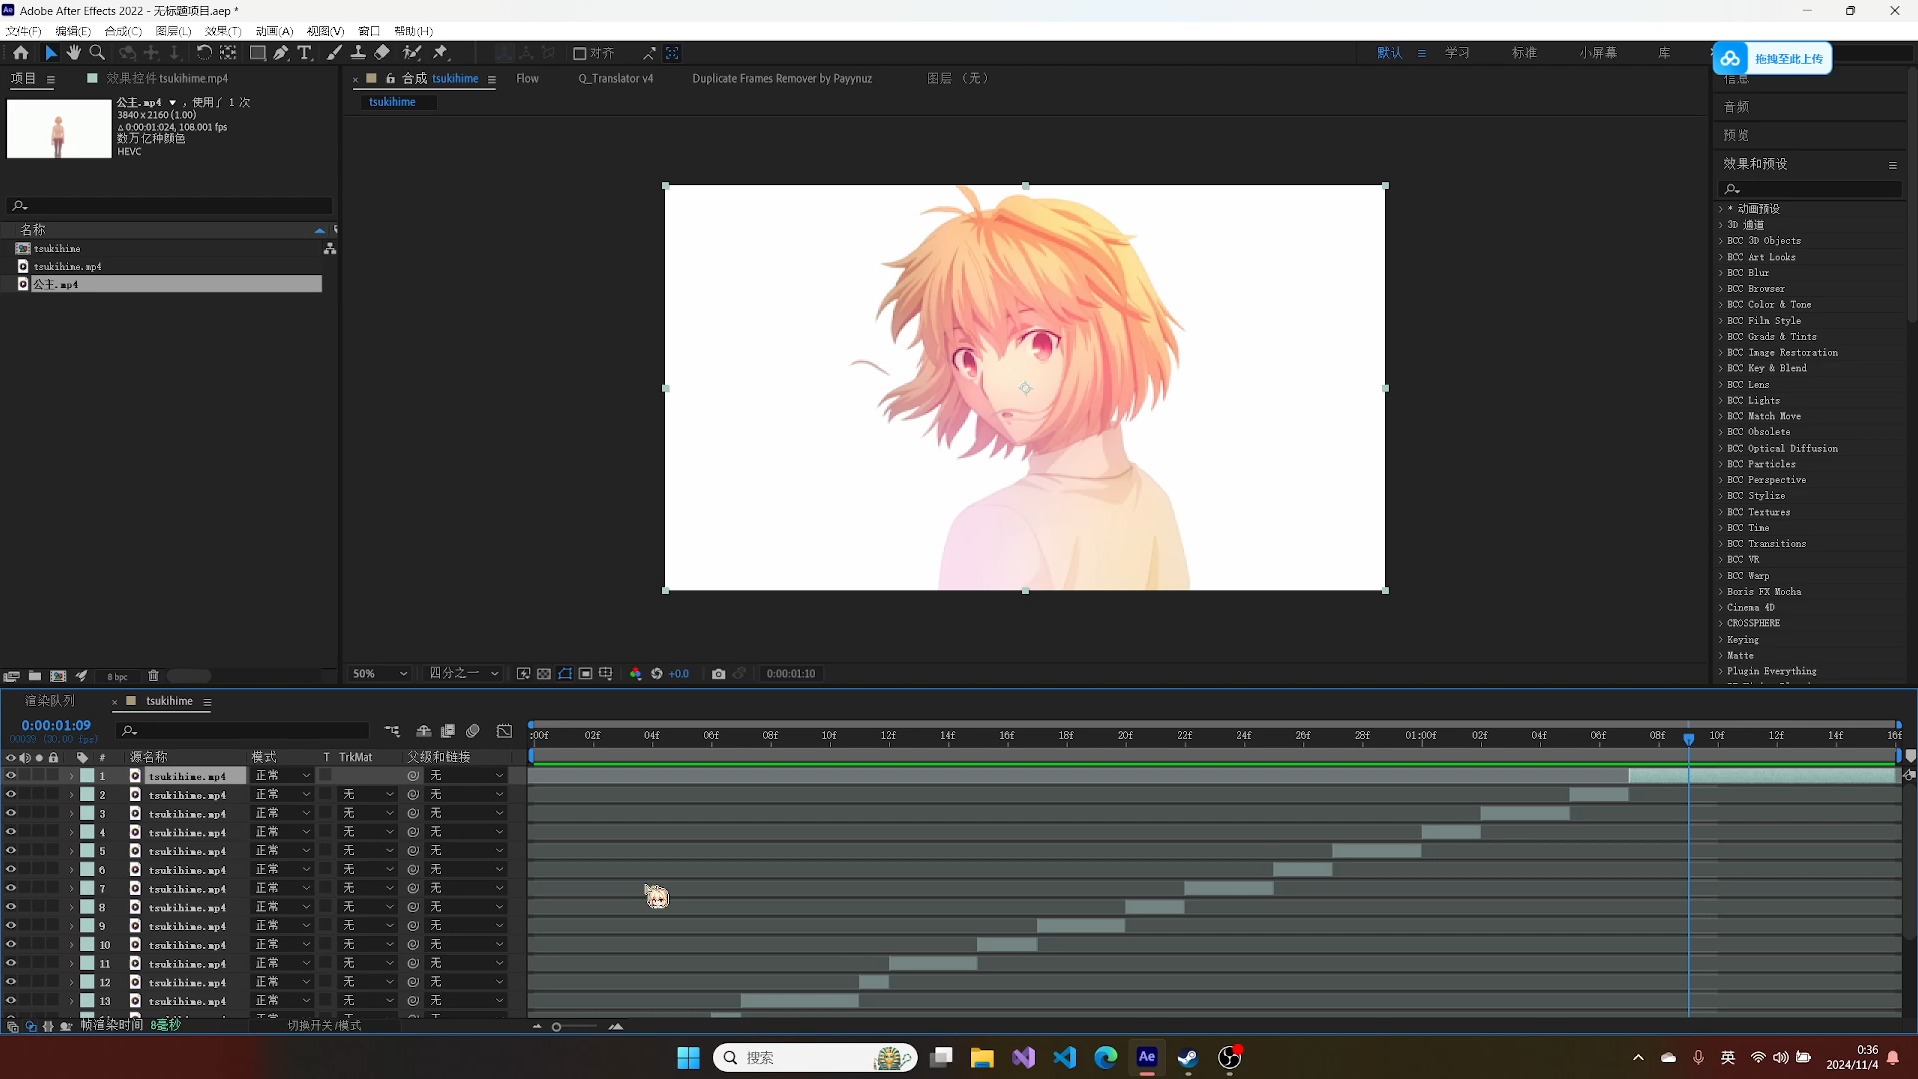Open TrkMat dropdown for layer 2
Viewport: 1918px width, 1079px height.
(367, 795)
